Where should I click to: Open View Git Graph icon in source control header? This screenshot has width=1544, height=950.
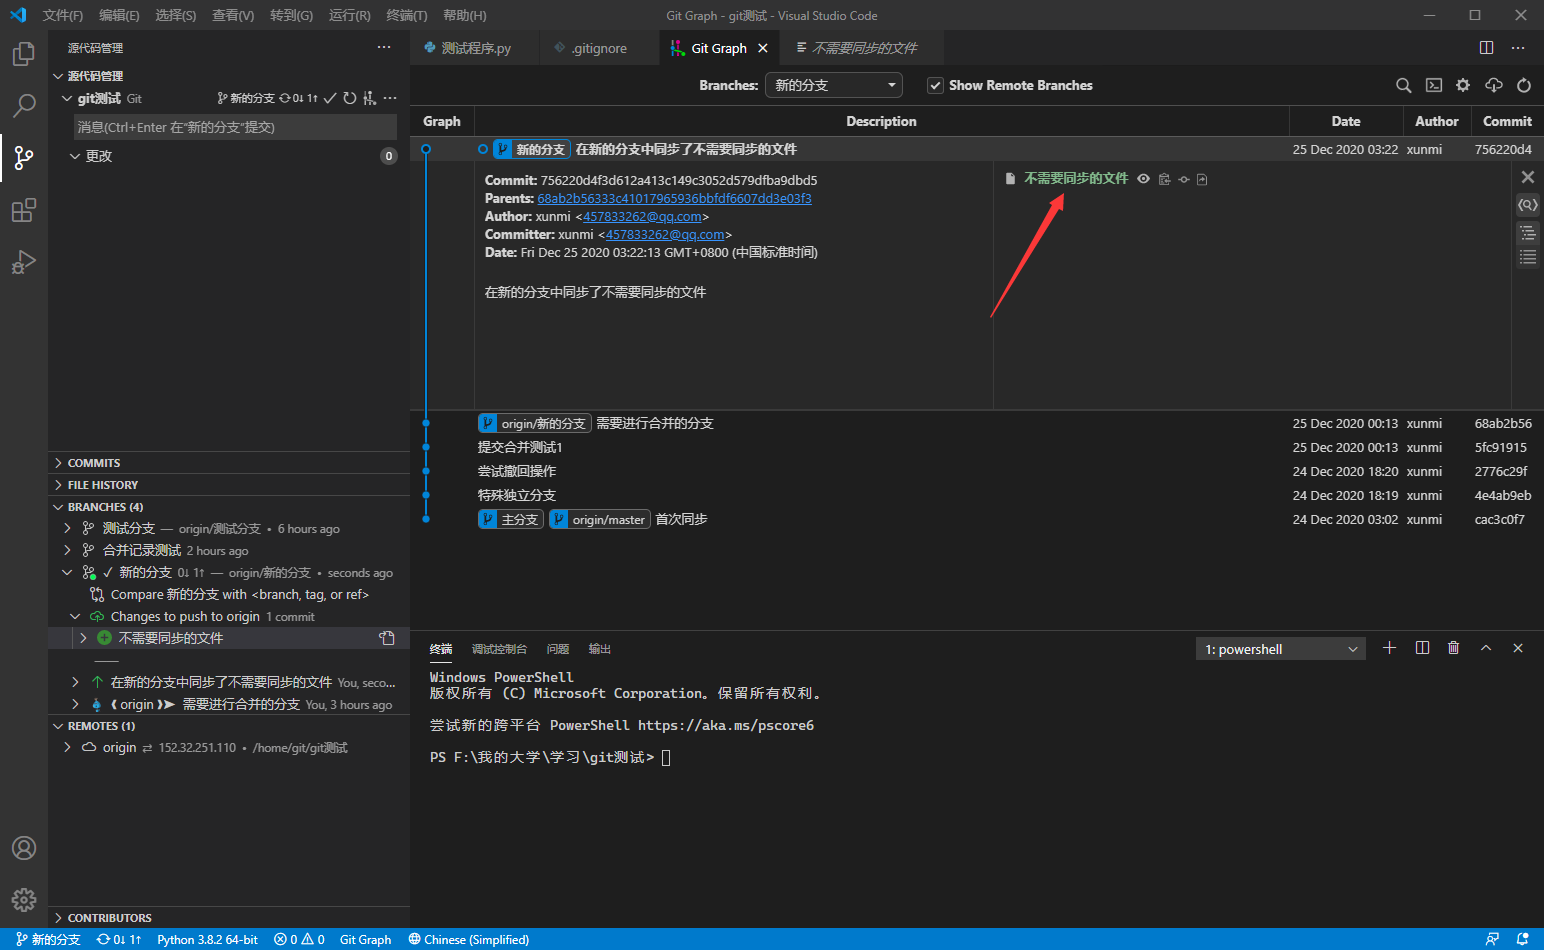pos(370,98)
